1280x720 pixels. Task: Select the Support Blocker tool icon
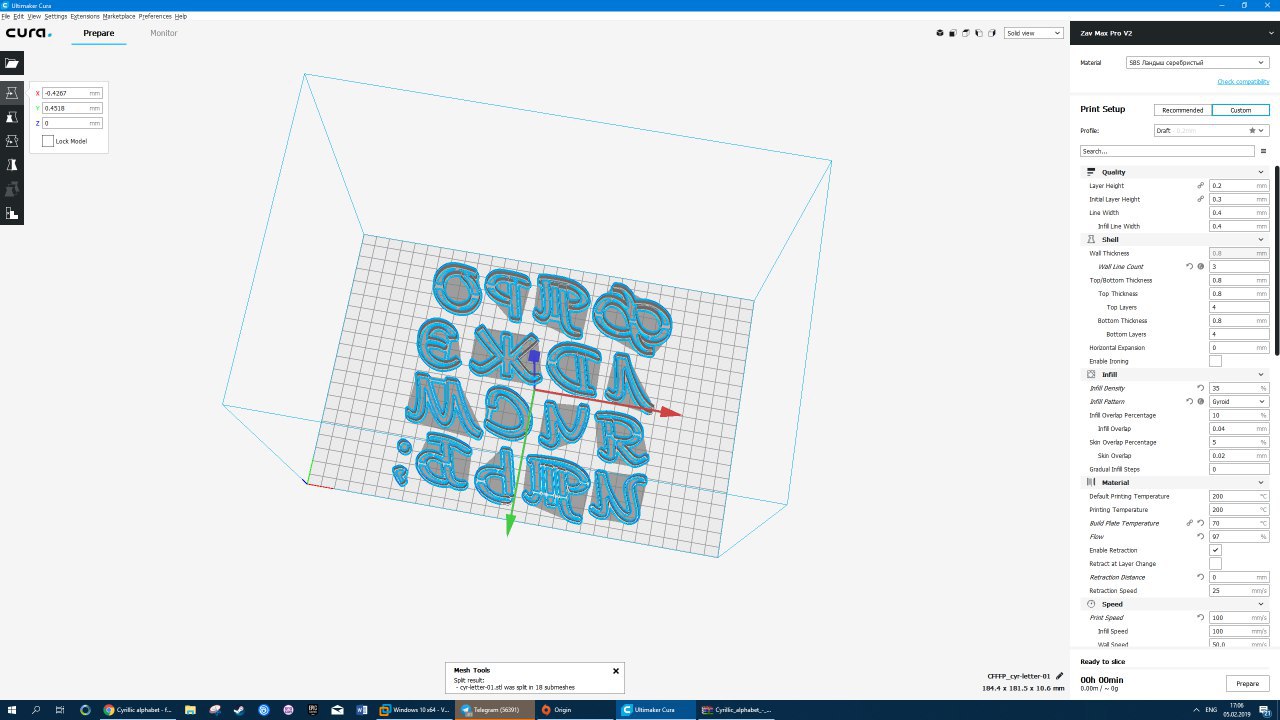pyautogui.click(x=12, y=212)
